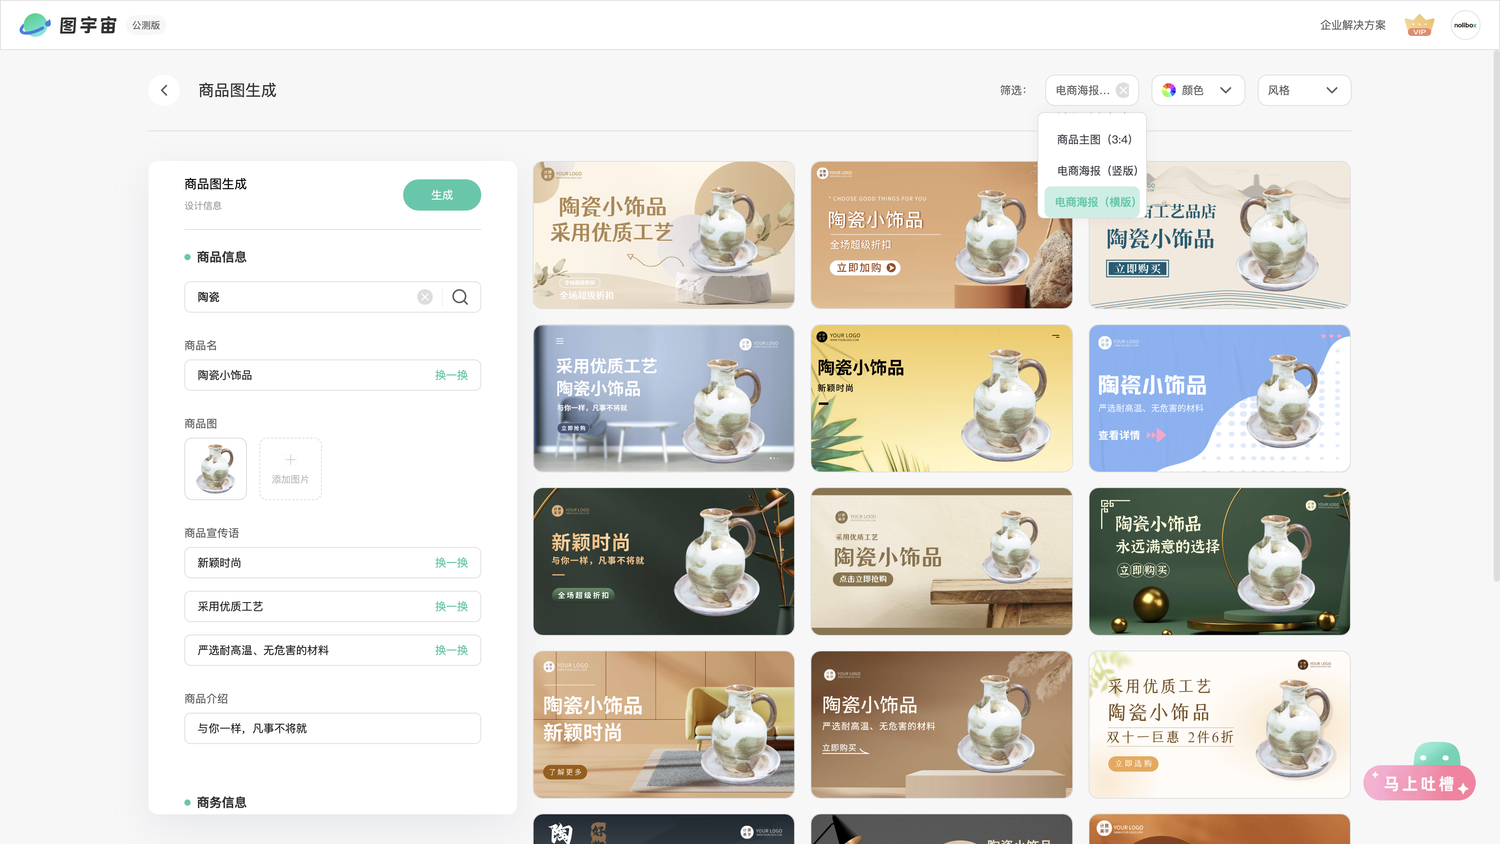Open the 马上吐槽 feedback mascot
Image resolution: width=1500 pixels, height=844 pixels.
point(1420,772)
